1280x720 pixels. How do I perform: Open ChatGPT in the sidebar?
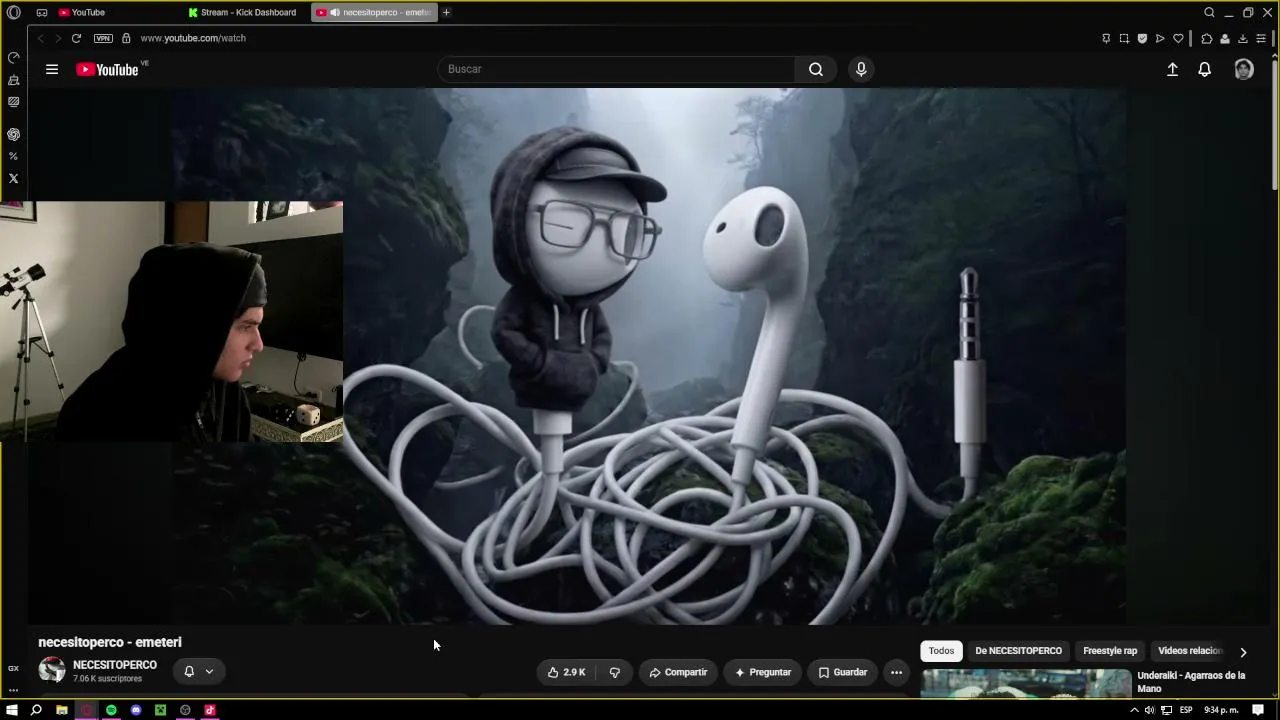[13, 134]
